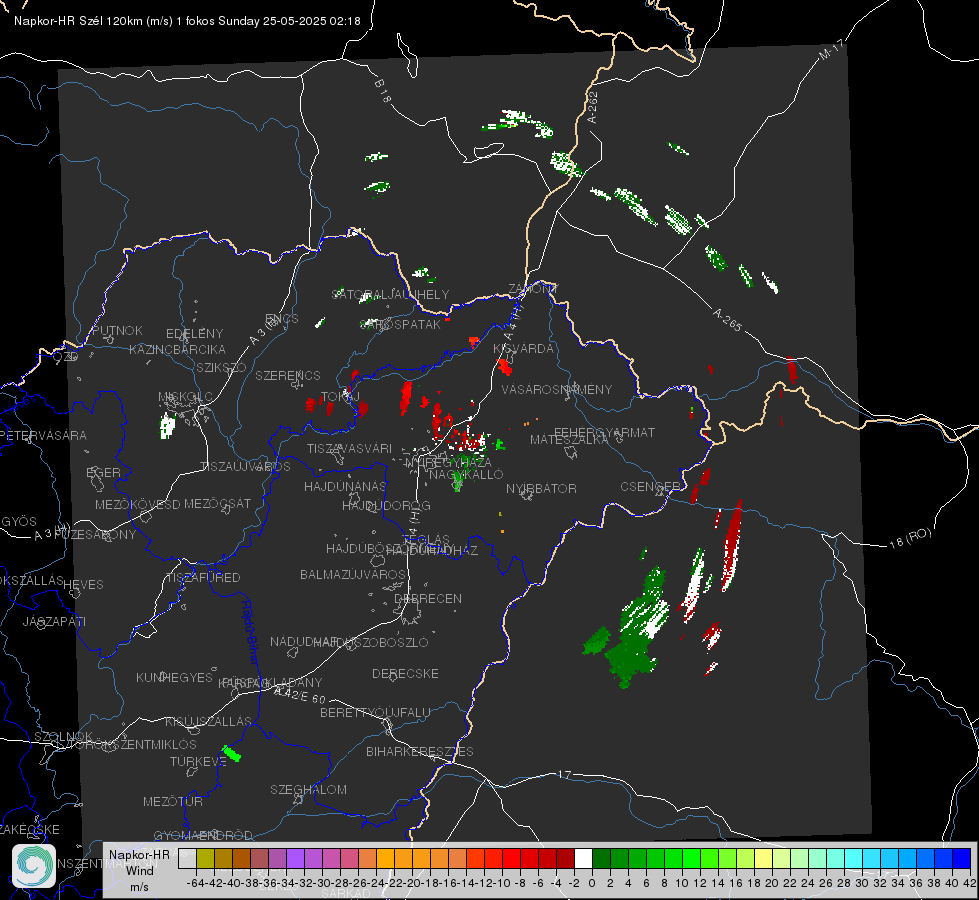This screenshot has height=900, width=979.
Task: Click the A-262 road label
Action: pyautogui.click(x=593, y=107)
